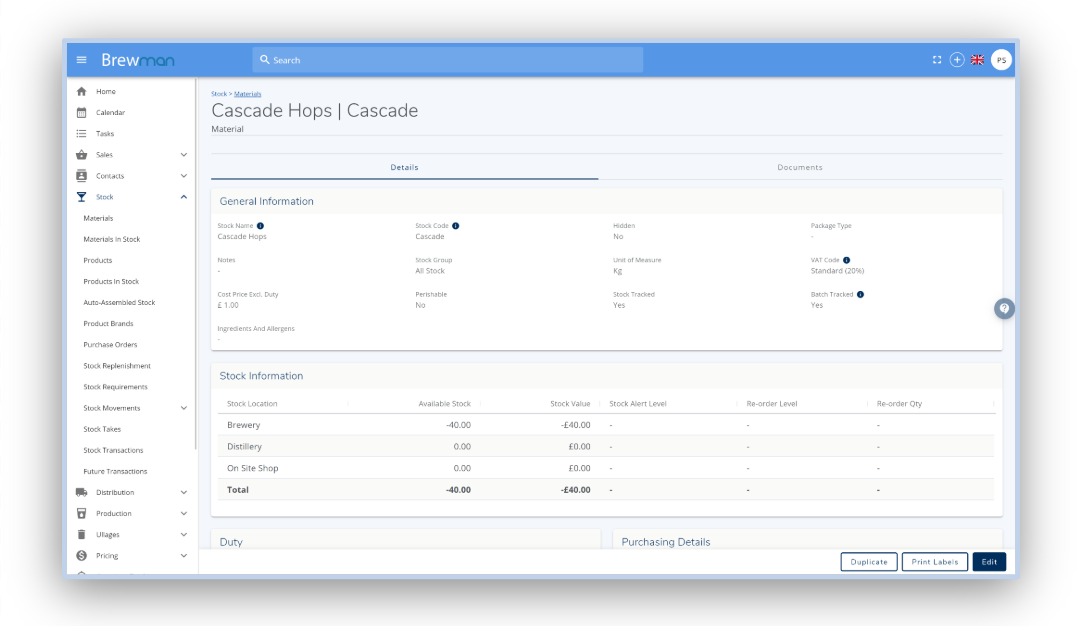Click the Ullages bin icon

tap(81, 534)
